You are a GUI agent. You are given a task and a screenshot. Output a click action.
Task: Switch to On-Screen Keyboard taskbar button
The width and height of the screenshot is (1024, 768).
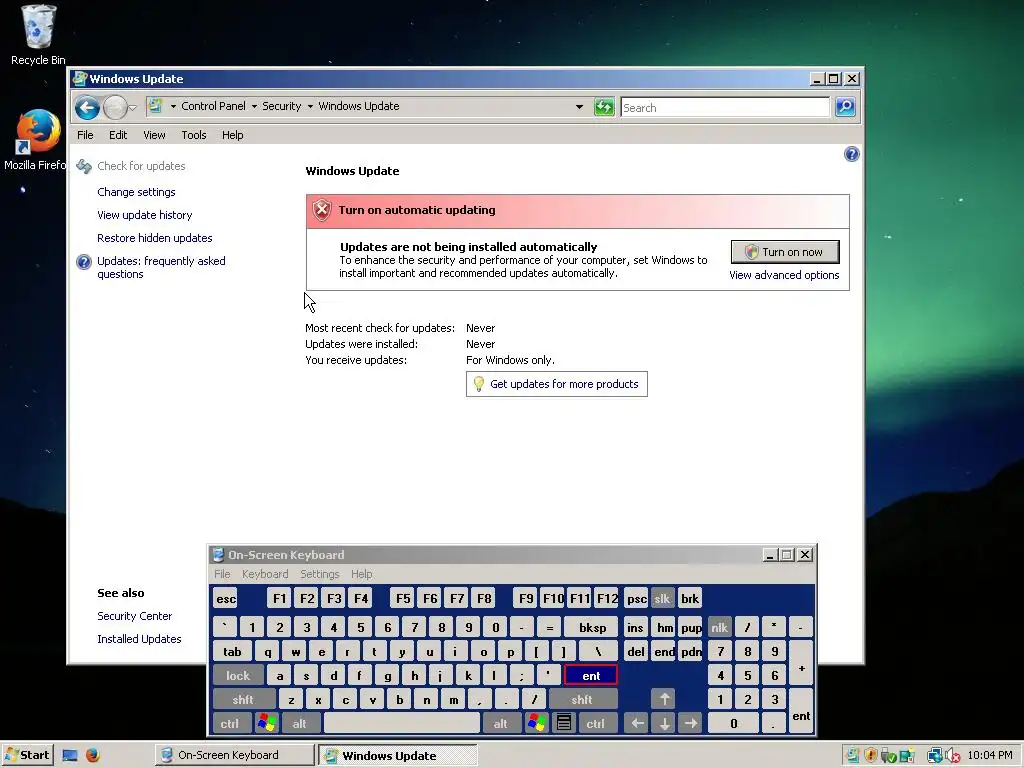pyautogui.click(x=234, y=756)
